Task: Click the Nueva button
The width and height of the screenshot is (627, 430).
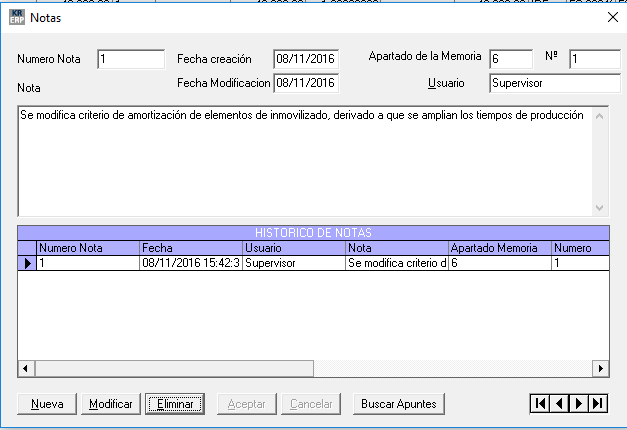Action: pos(47,404)
